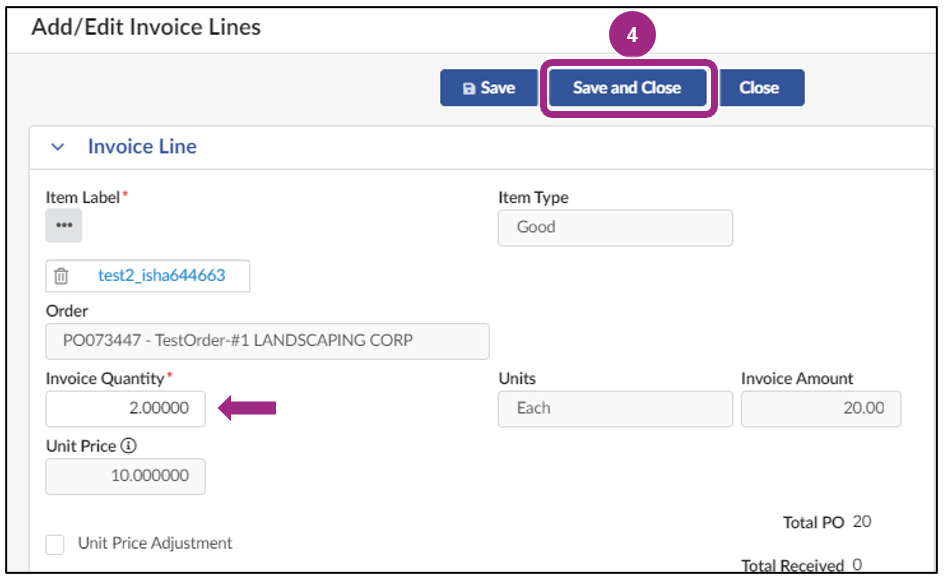Select the Unit Price value field
This screenshot has height=580, width=945.
[125, 476]
